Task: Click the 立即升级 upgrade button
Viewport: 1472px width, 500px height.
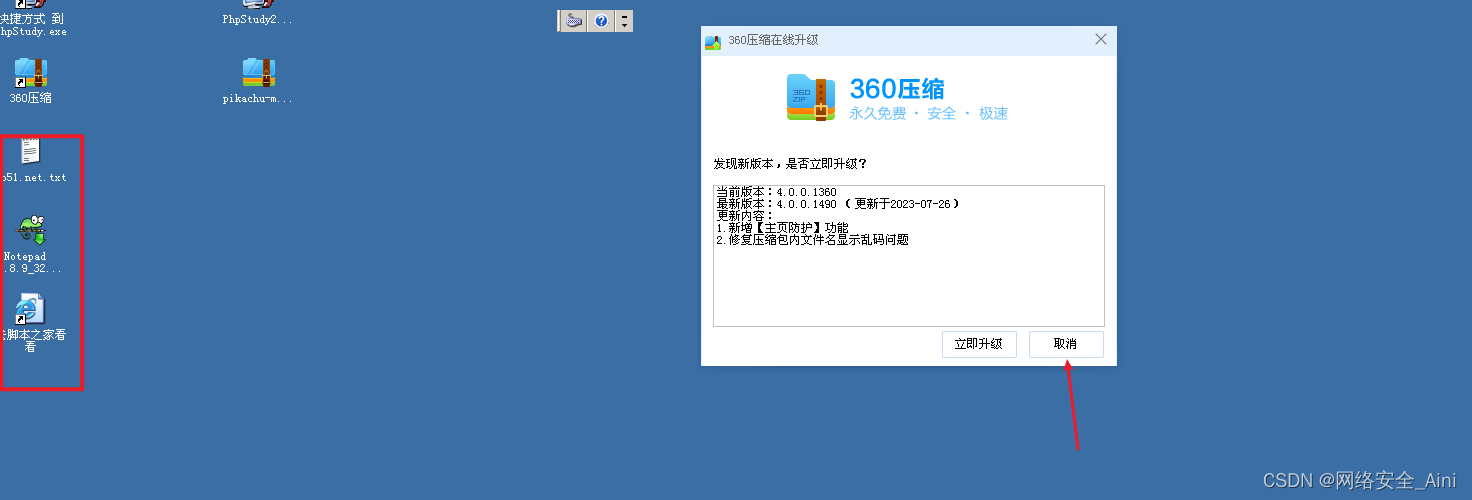Action: [979, 344]
